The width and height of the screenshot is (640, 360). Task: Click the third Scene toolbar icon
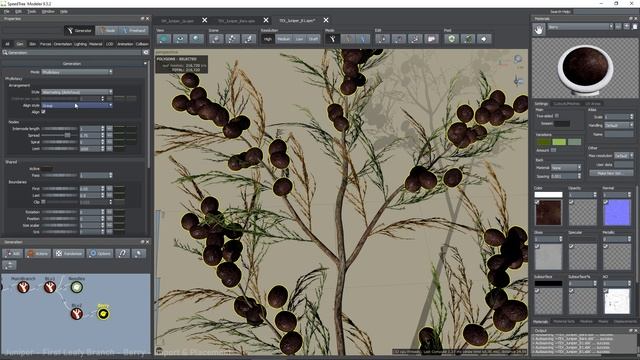(249, 39)
